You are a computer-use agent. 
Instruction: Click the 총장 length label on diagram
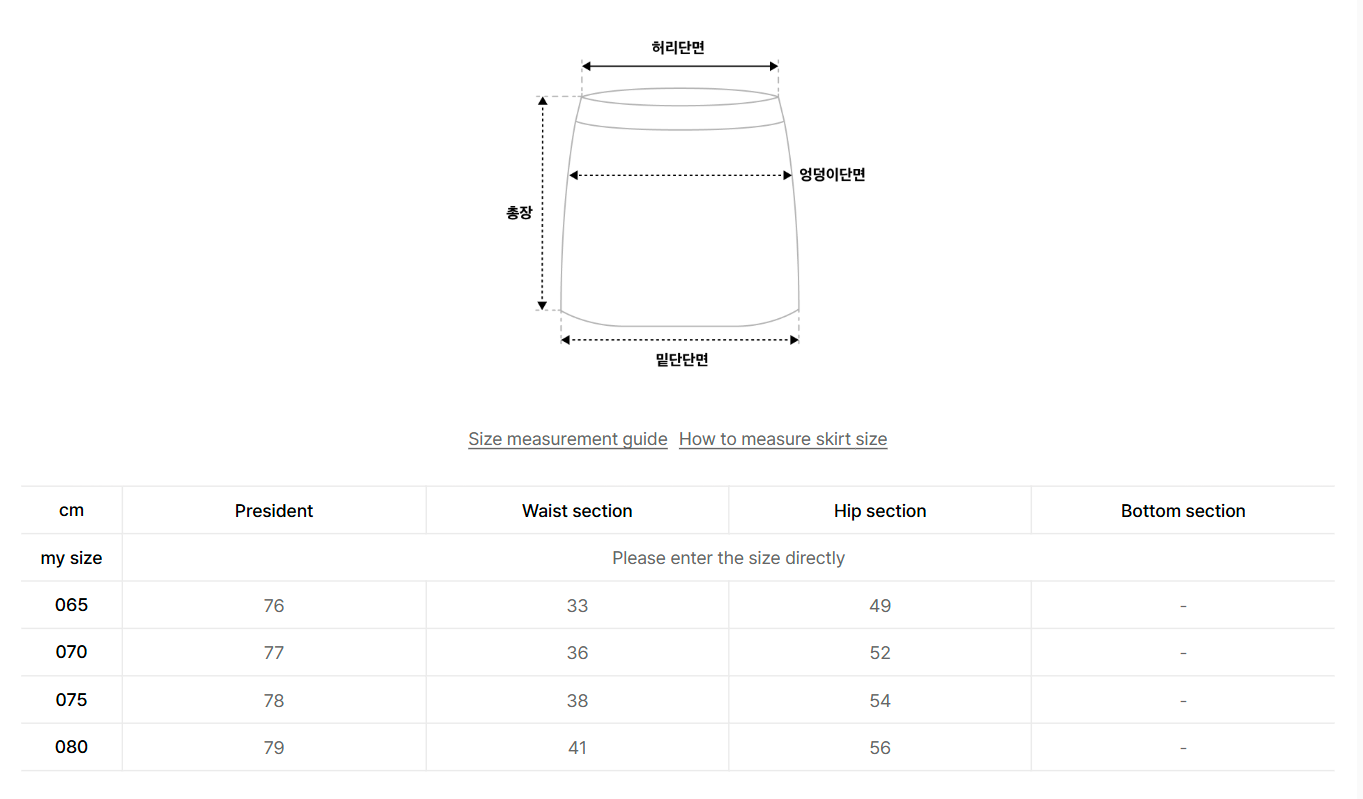519,213
